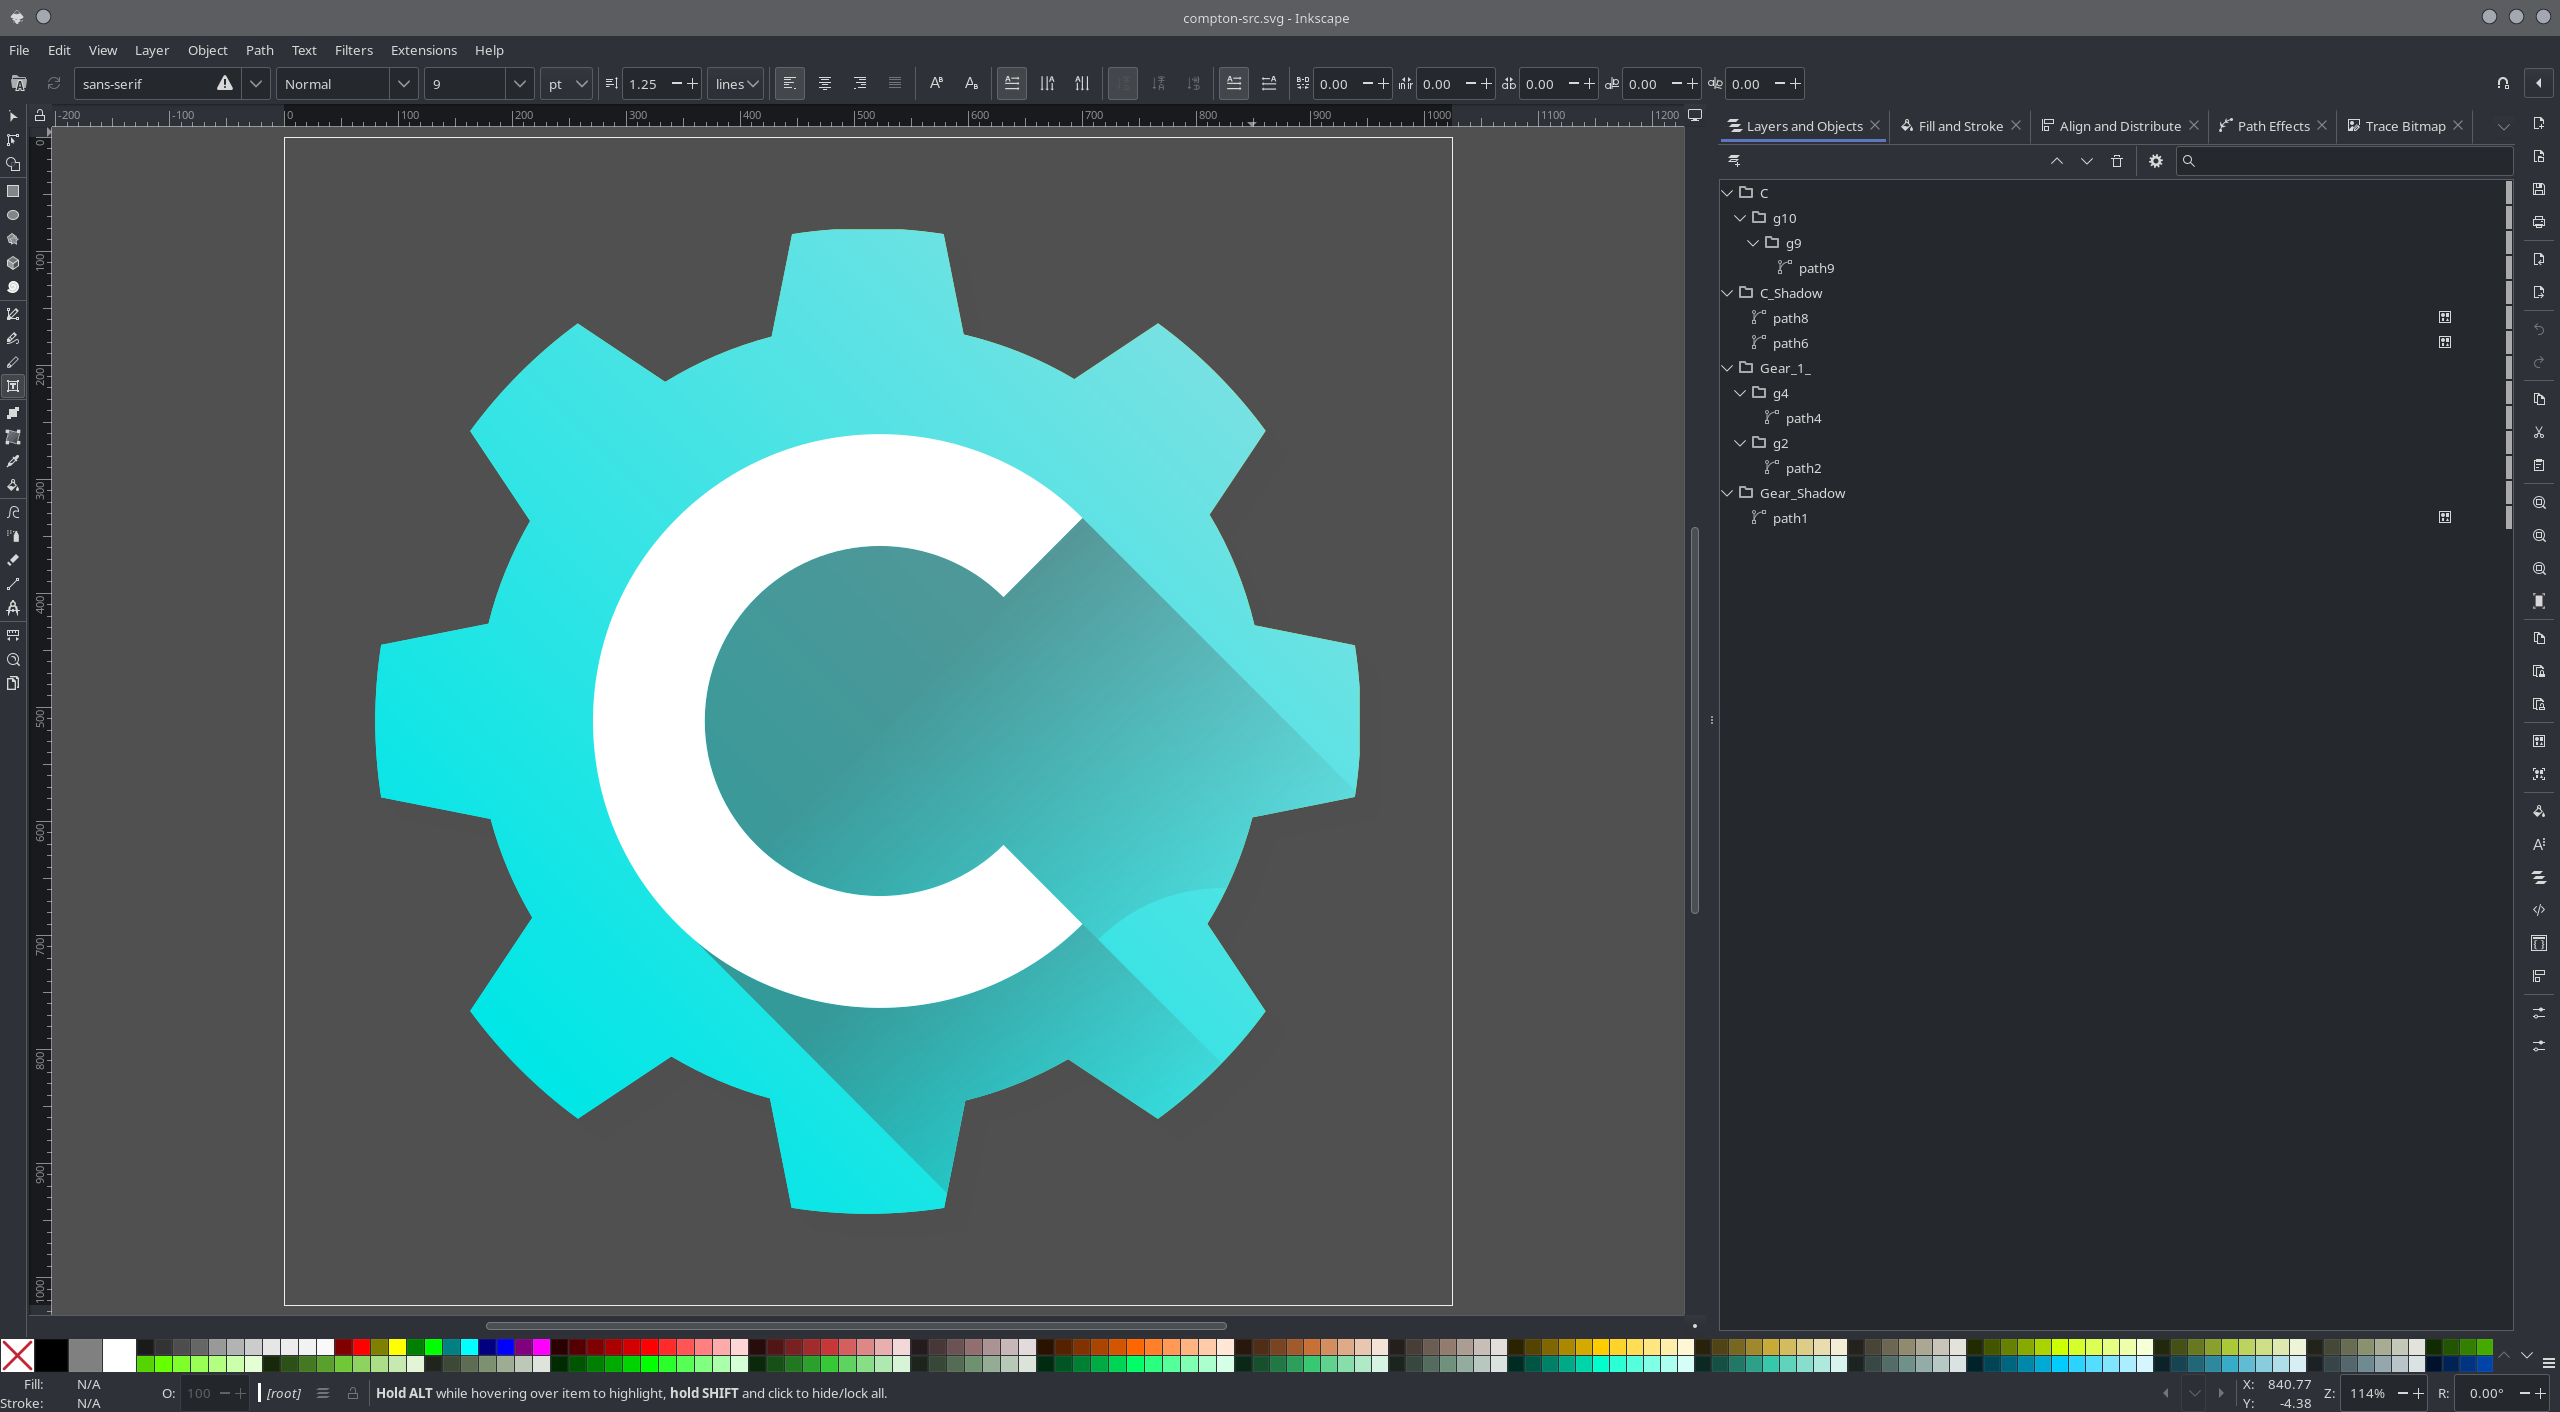Select the Gradient tool
The image size is (2560, 1412).
(13, 412)
